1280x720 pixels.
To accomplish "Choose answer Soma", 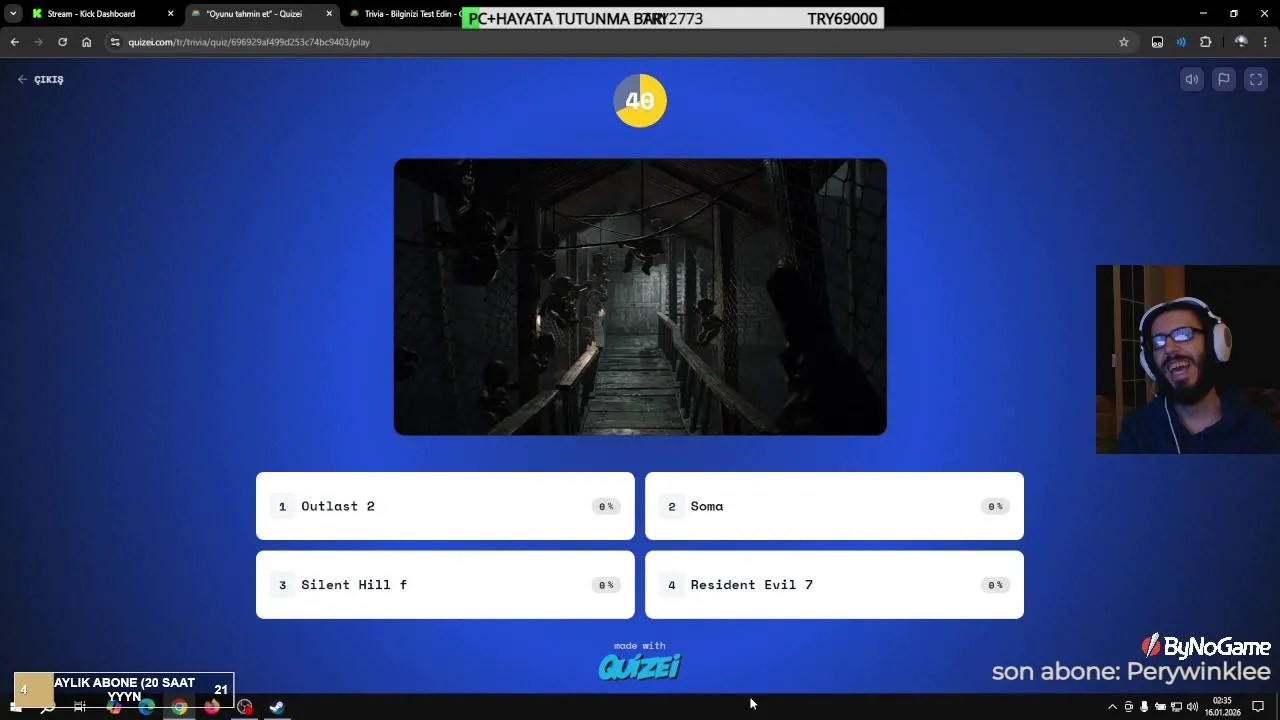I will 834,506.
